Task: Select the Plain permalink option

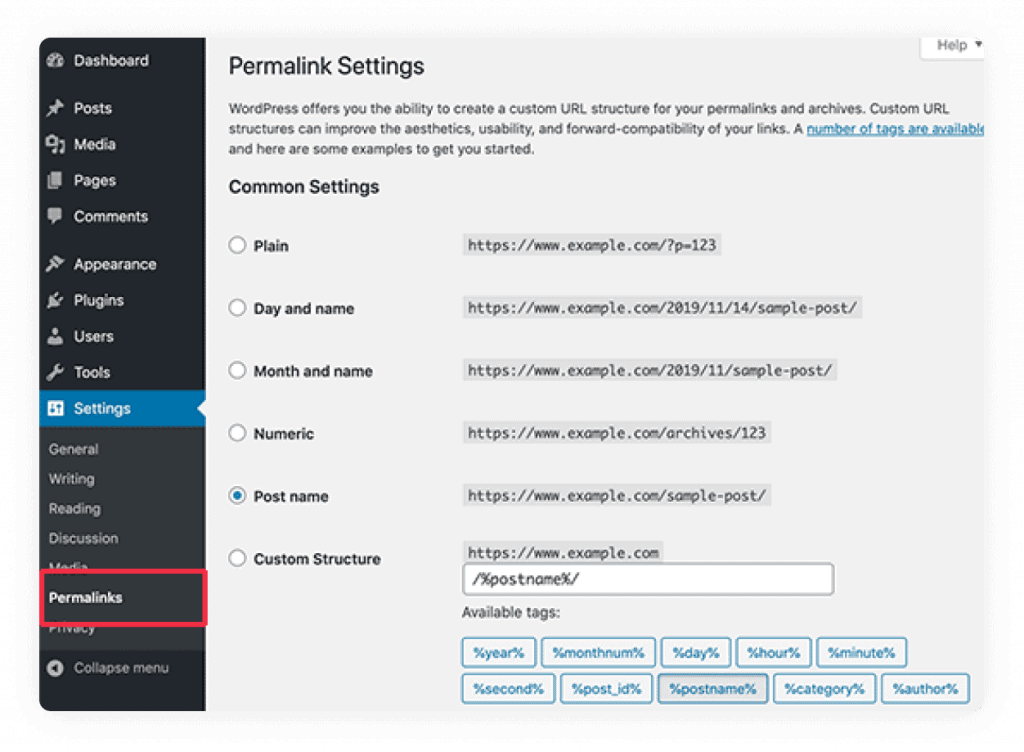Action: click(237, 245)
